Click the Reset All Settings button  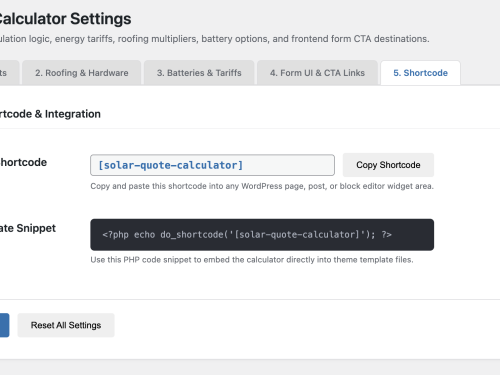click(66, 325)
